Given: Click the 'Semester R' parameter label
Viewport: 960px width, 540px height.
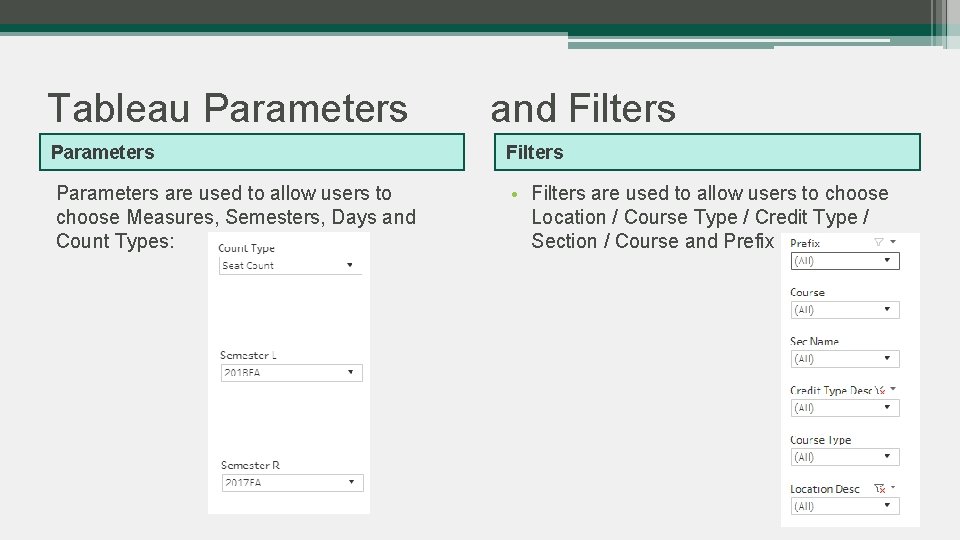Looking at the screenshot, I should 250,465.
